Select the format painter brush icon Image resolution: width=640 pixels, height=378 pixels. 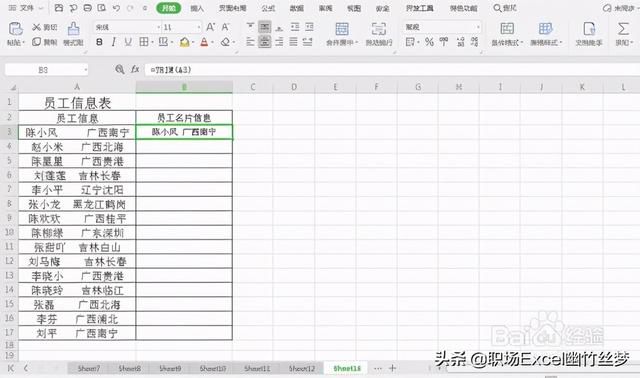pyautogui.click(x=73, y=29)
